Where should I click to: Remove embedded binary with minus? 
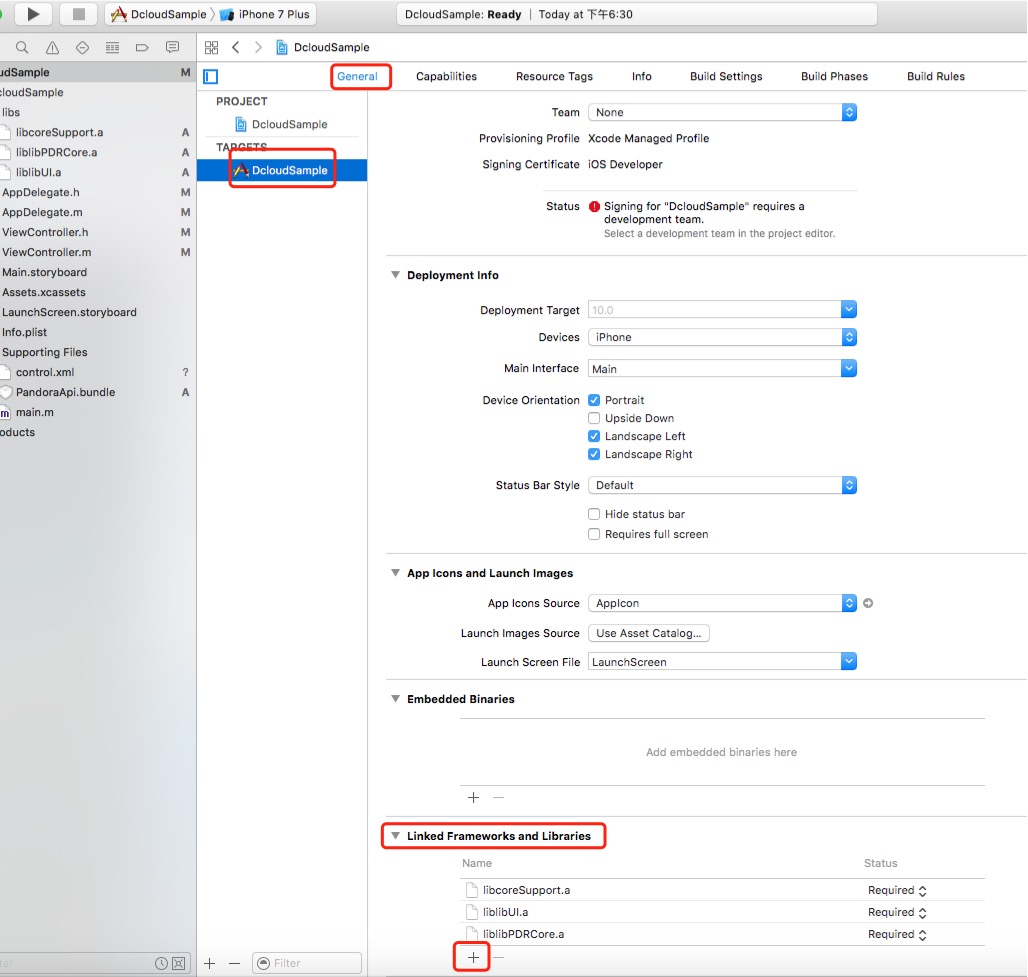tap(498, 797)
